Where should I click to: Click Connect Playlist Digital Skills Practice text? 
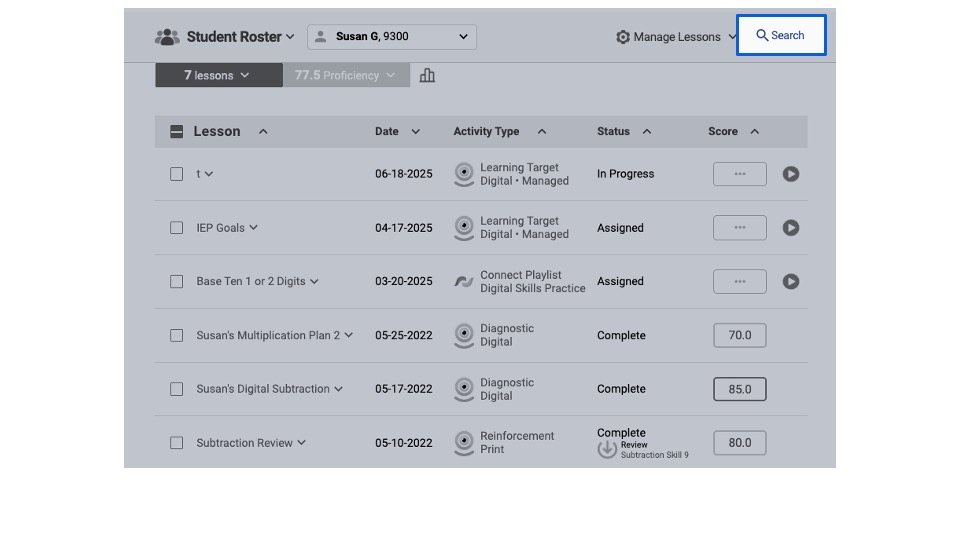tap(533, 282)
